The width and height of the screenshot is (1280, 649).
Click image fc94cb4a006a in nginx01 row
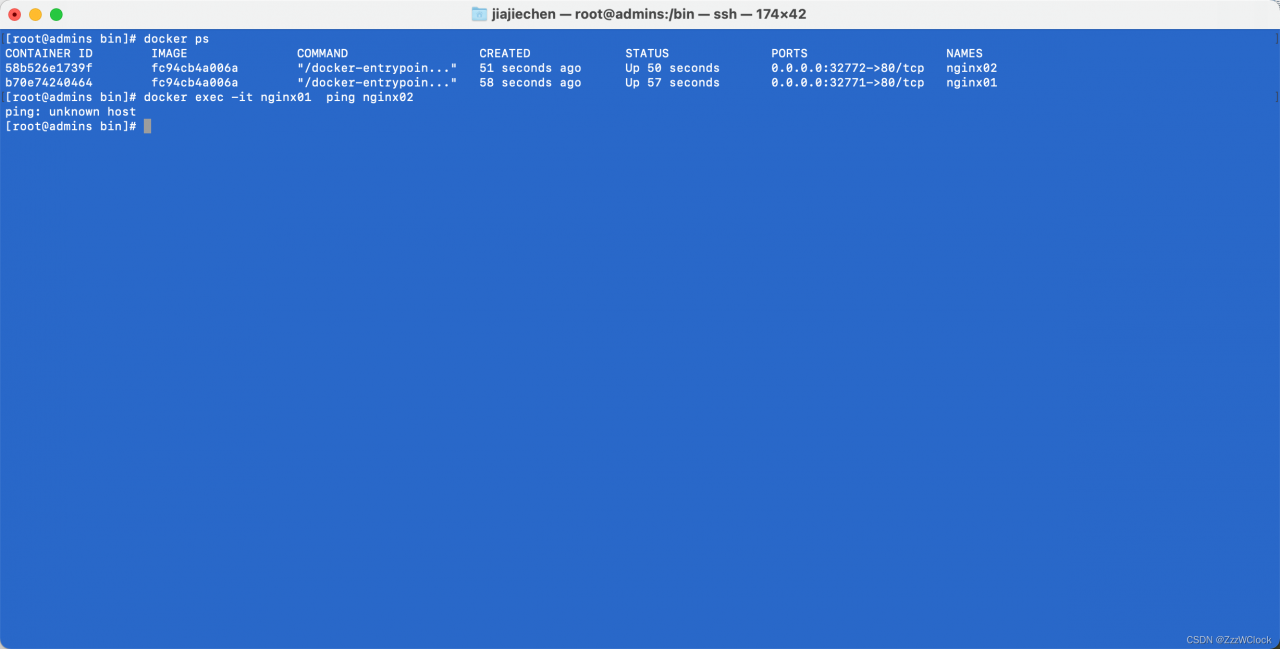click(x=195, y=83)
